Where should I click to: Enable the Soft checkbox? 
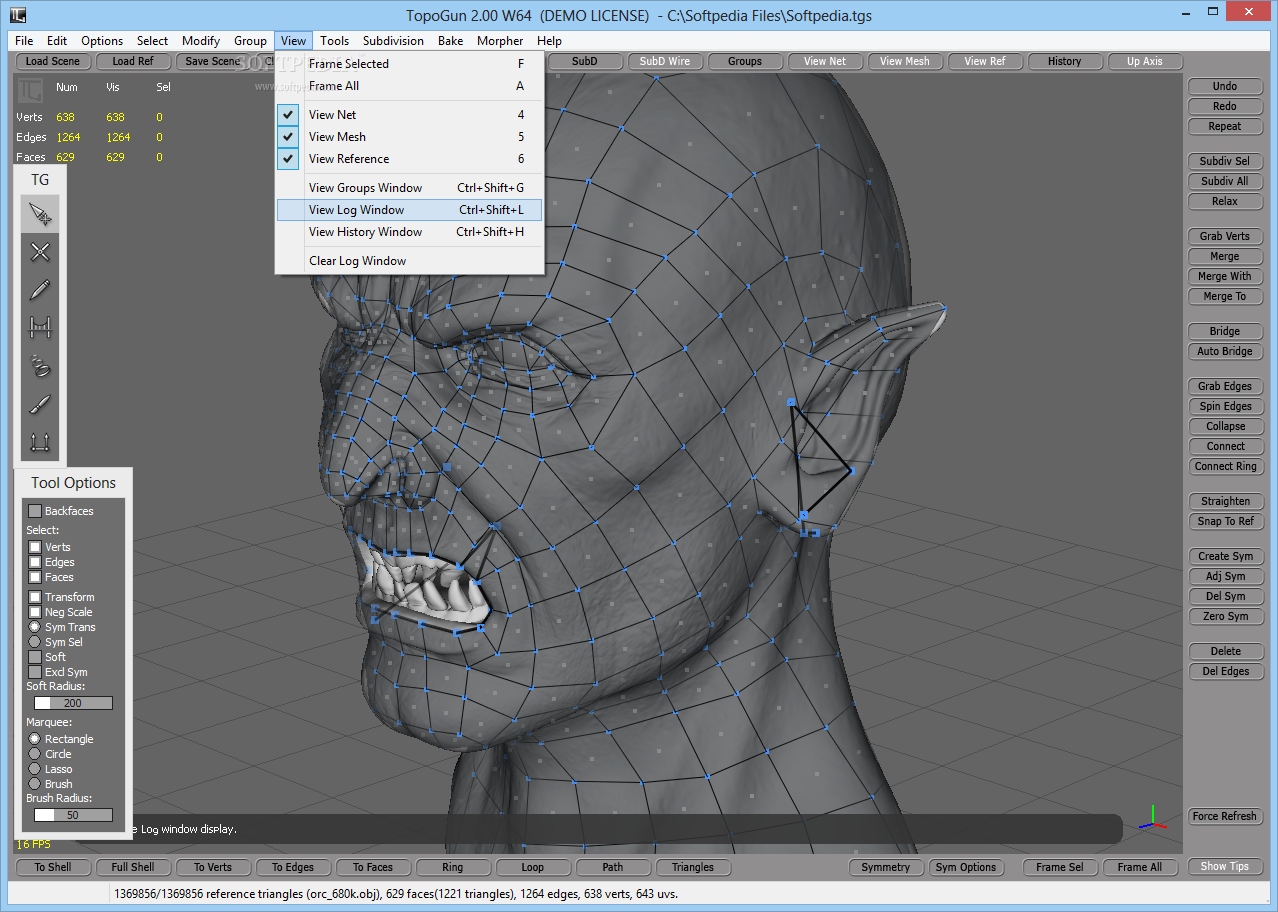coord(35,657)
